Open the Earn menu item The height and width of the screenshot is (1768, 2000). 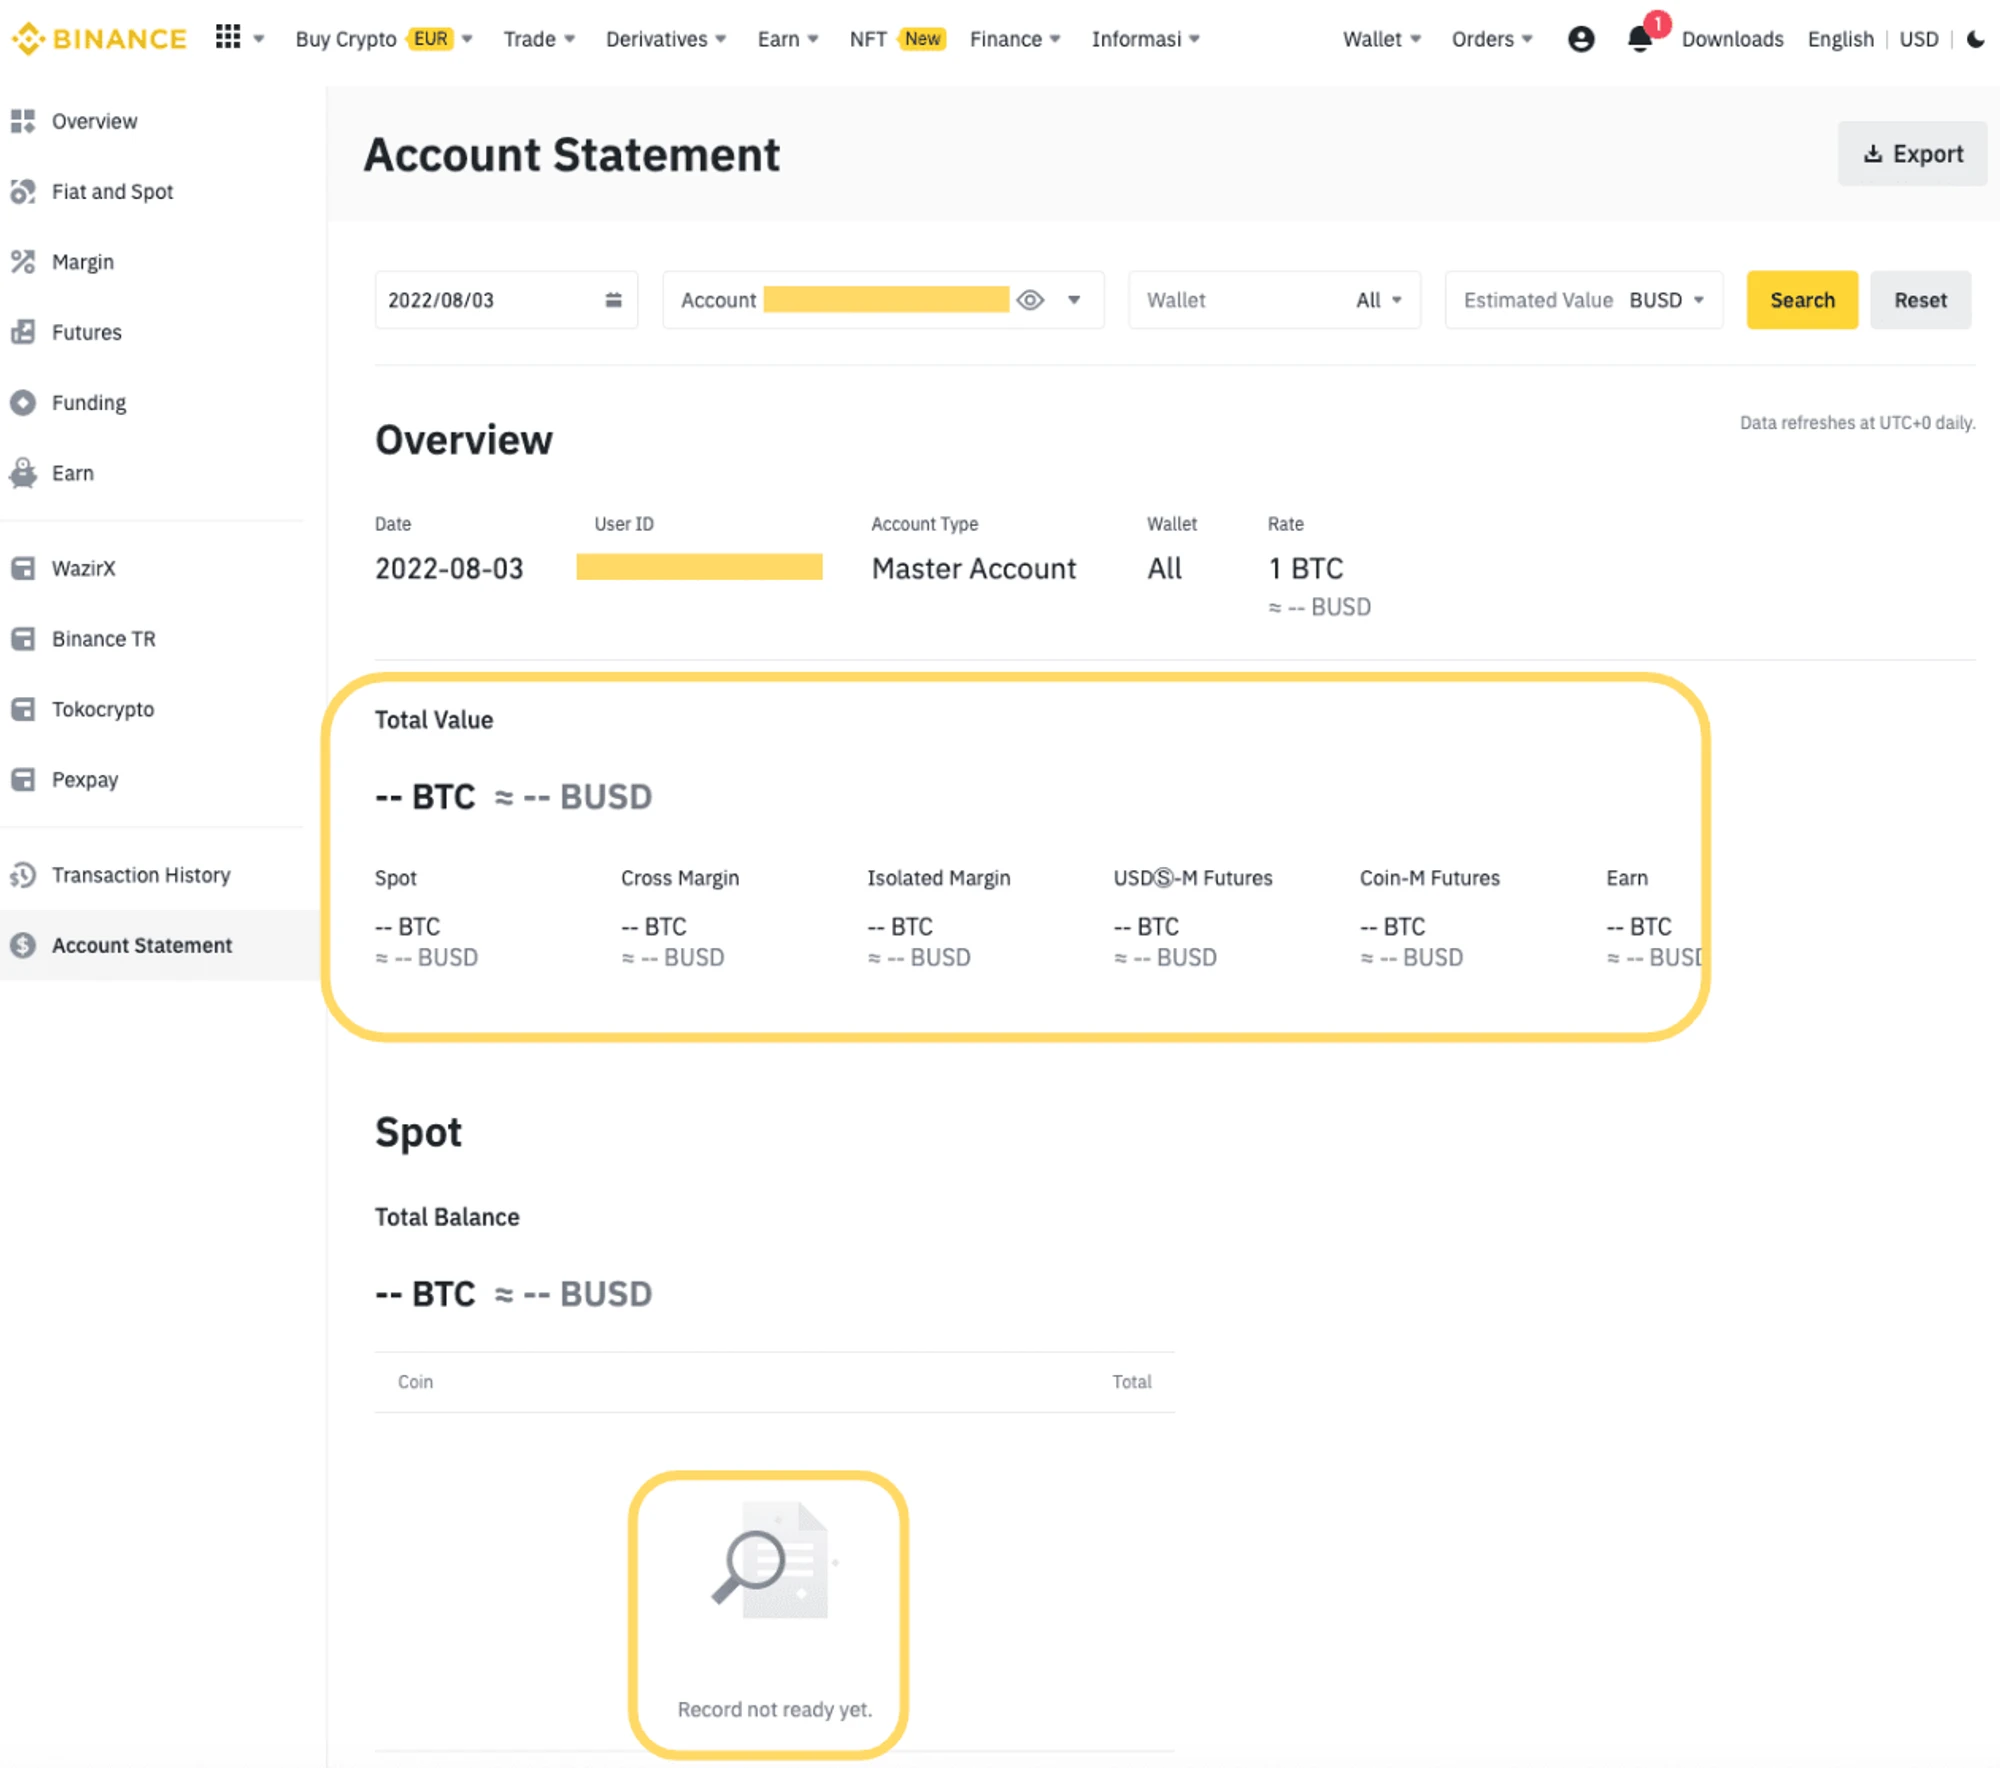pyautogui.click(x=72, y=473)
